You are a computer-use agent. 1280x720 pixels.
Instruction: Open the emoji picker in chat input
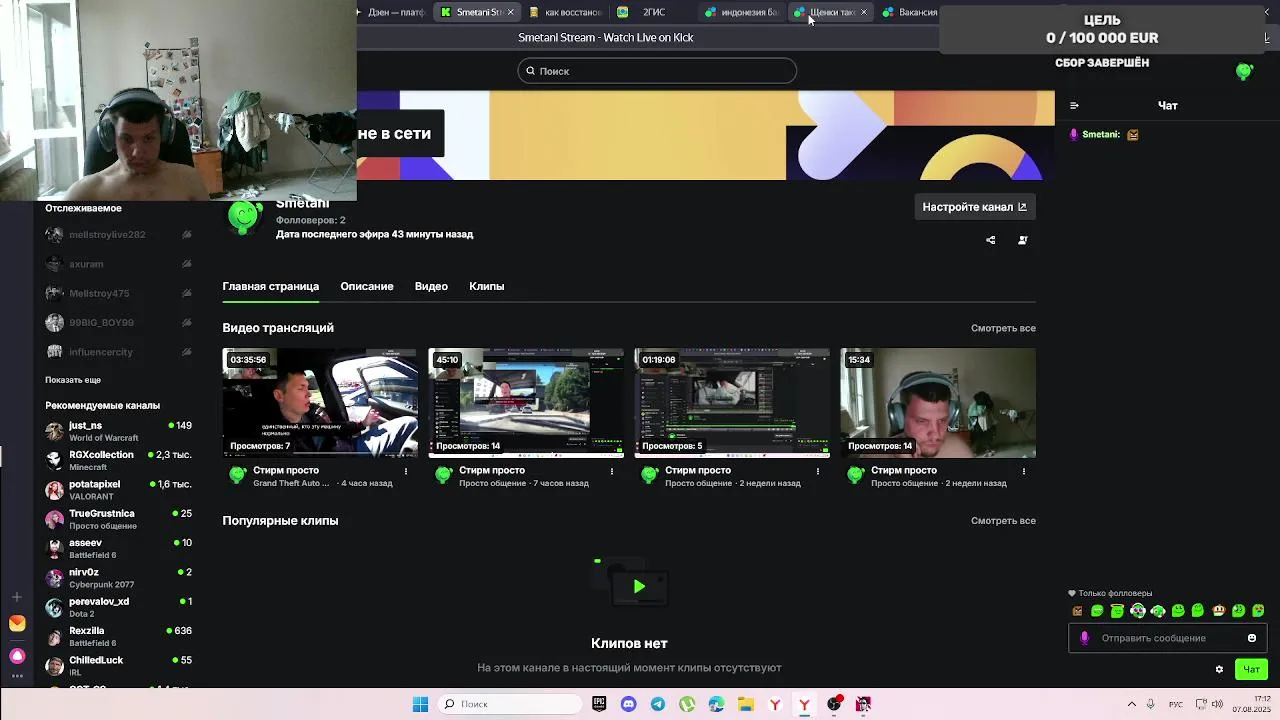click(x=1252, y=638)
